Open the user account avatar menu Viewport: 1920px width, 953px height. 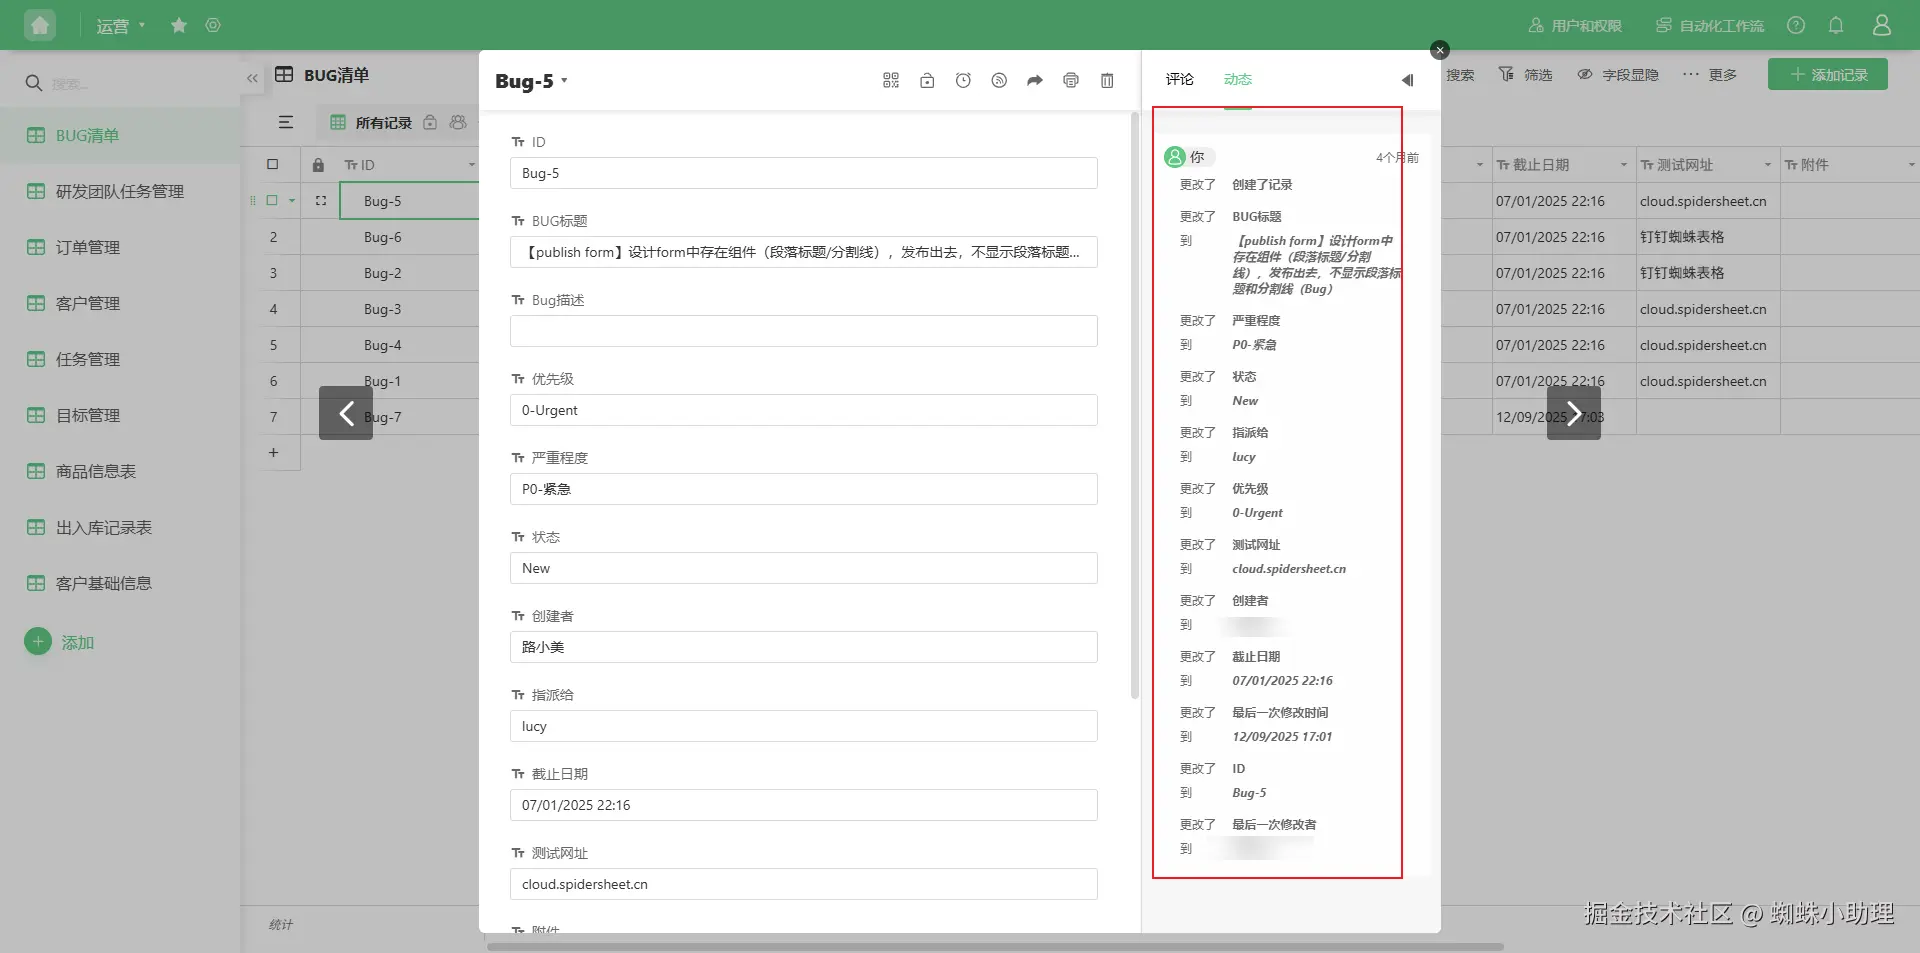pos(1882,25)
